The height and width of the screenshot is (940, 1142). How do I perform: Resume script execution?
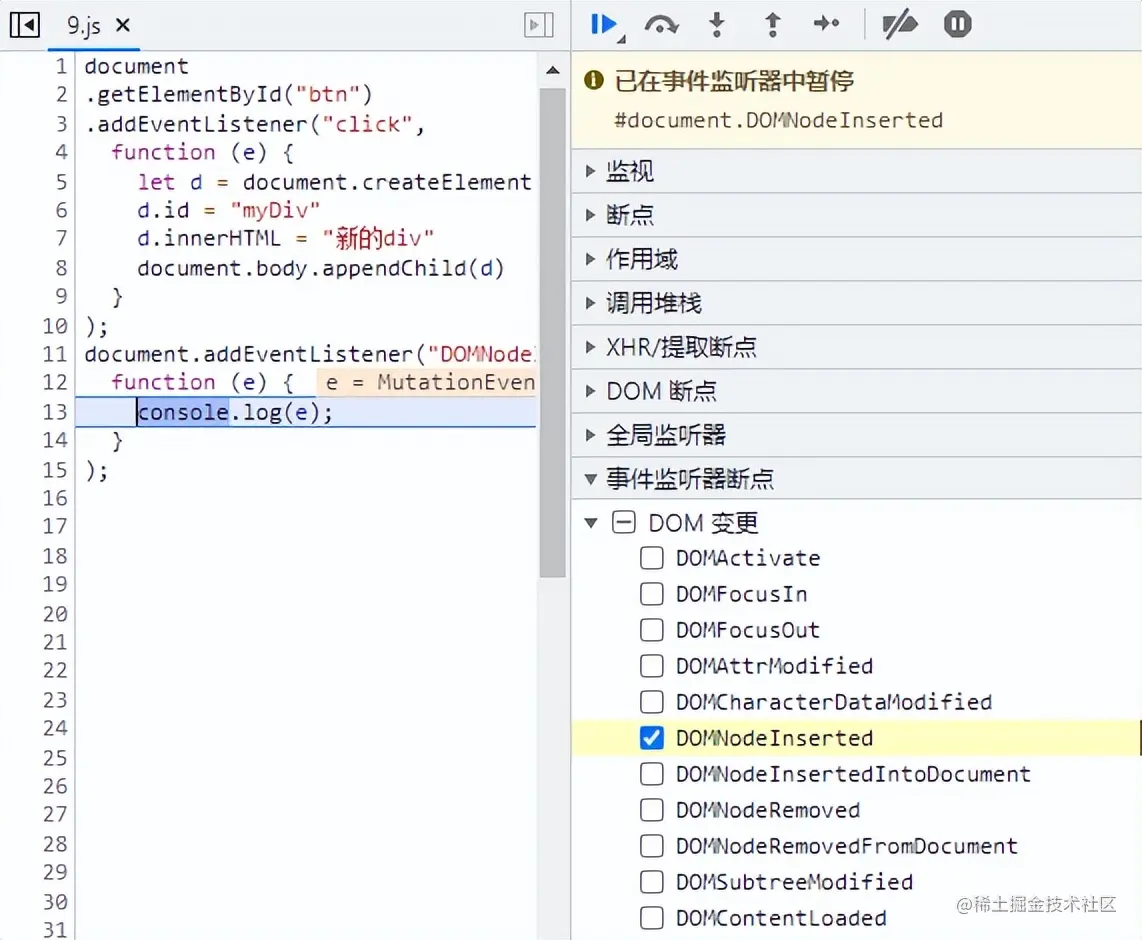tap(605, 25)
